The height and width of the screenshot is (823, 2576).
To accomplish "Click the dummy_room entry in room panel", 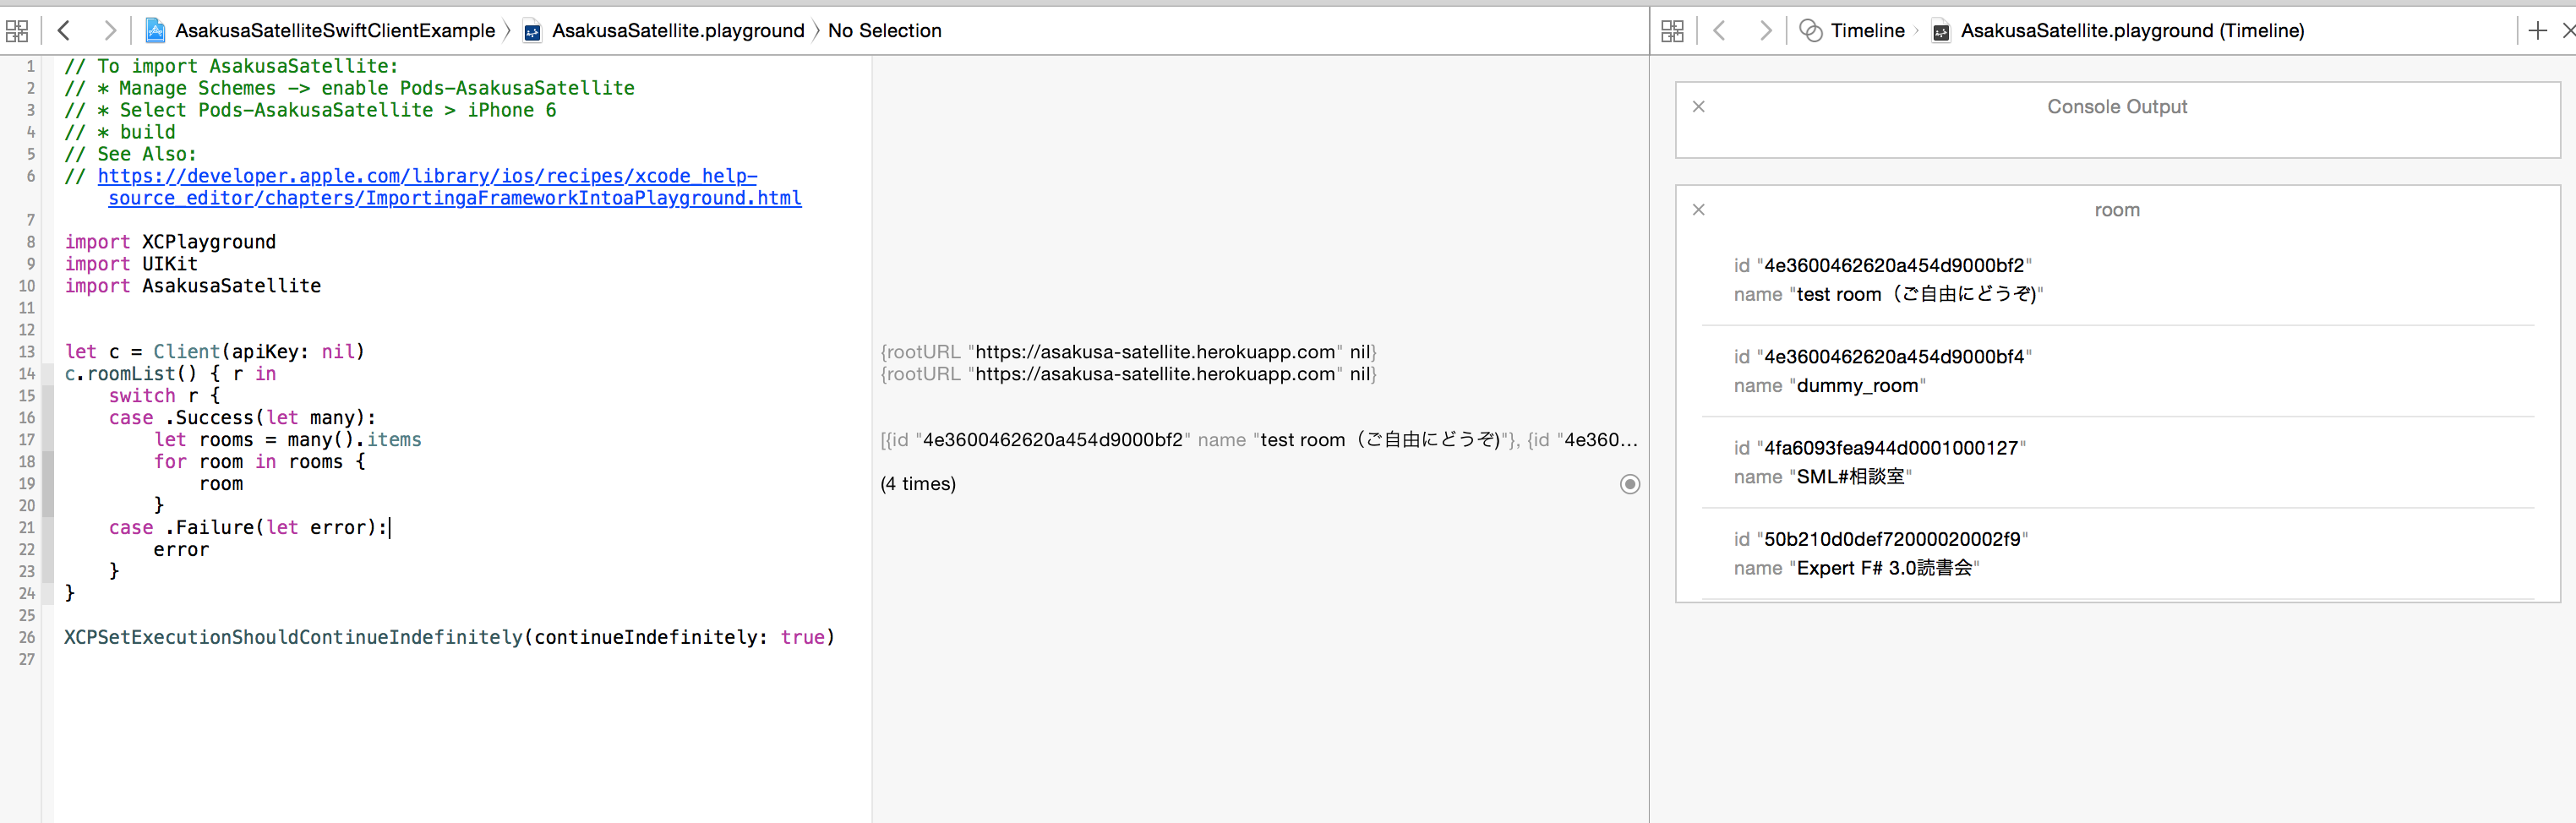I will (x=1856, y=386).
